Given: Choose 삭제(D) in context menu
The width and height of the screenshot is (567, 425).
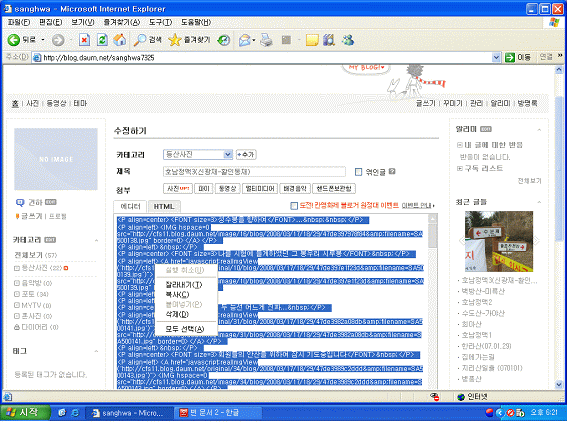Looking at the screenshot, I should coord(177,314).
